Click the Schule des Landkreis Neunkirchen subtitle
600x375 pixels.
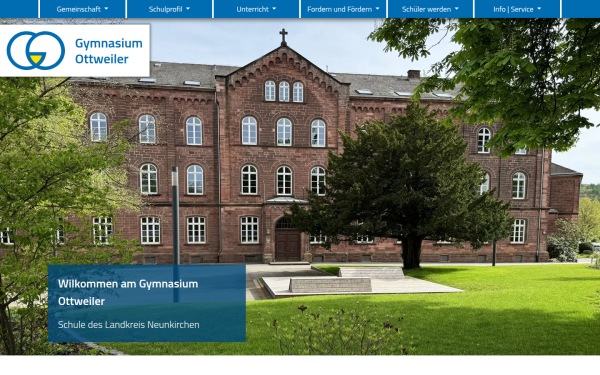pyautogui.click(x=129, y=324)
